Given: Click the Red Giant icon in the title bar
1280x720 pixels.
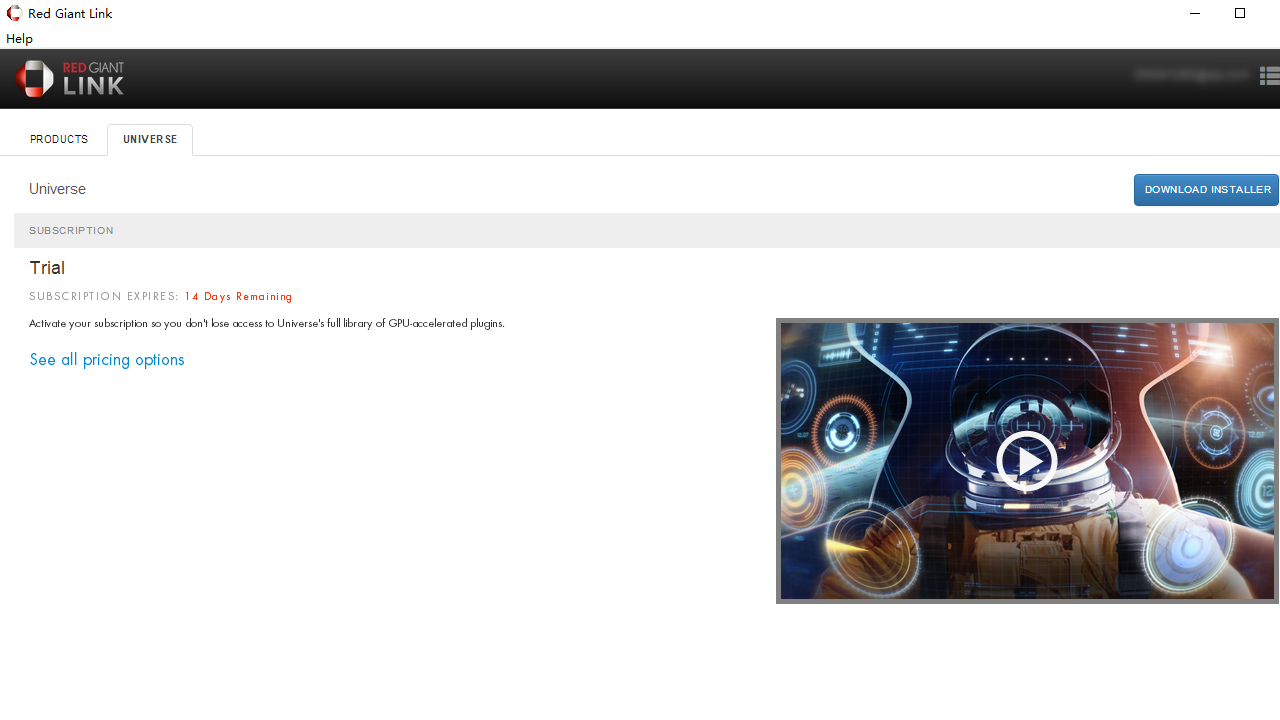Looking at the screenshot, I should click(13, 13).
